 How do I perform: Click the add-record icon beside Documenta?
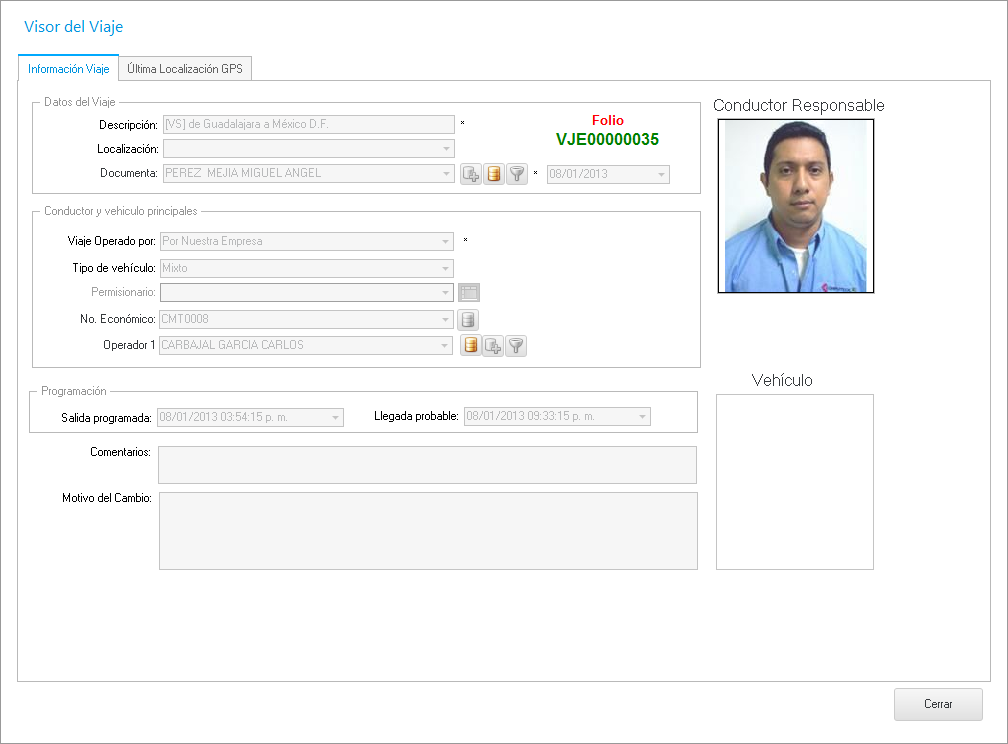471,174
